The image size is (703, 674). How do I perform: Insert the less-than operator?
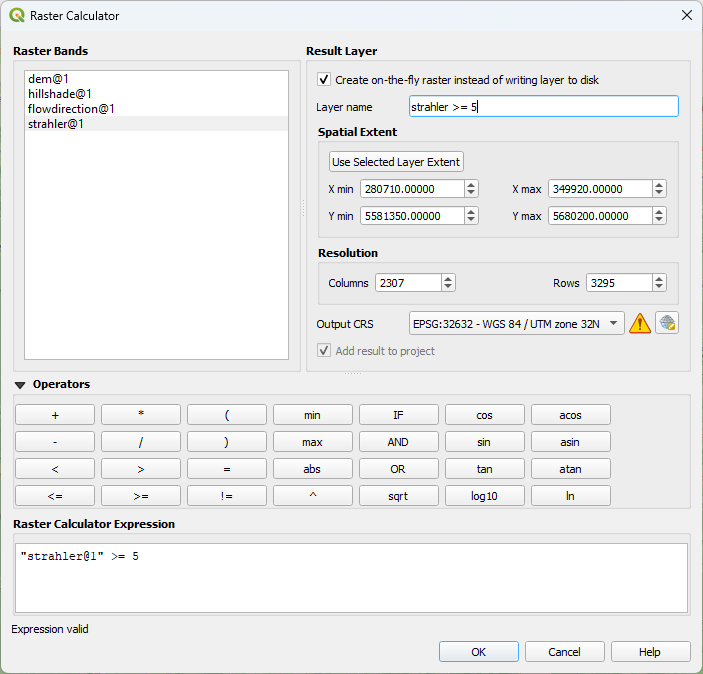pos(55,469)
